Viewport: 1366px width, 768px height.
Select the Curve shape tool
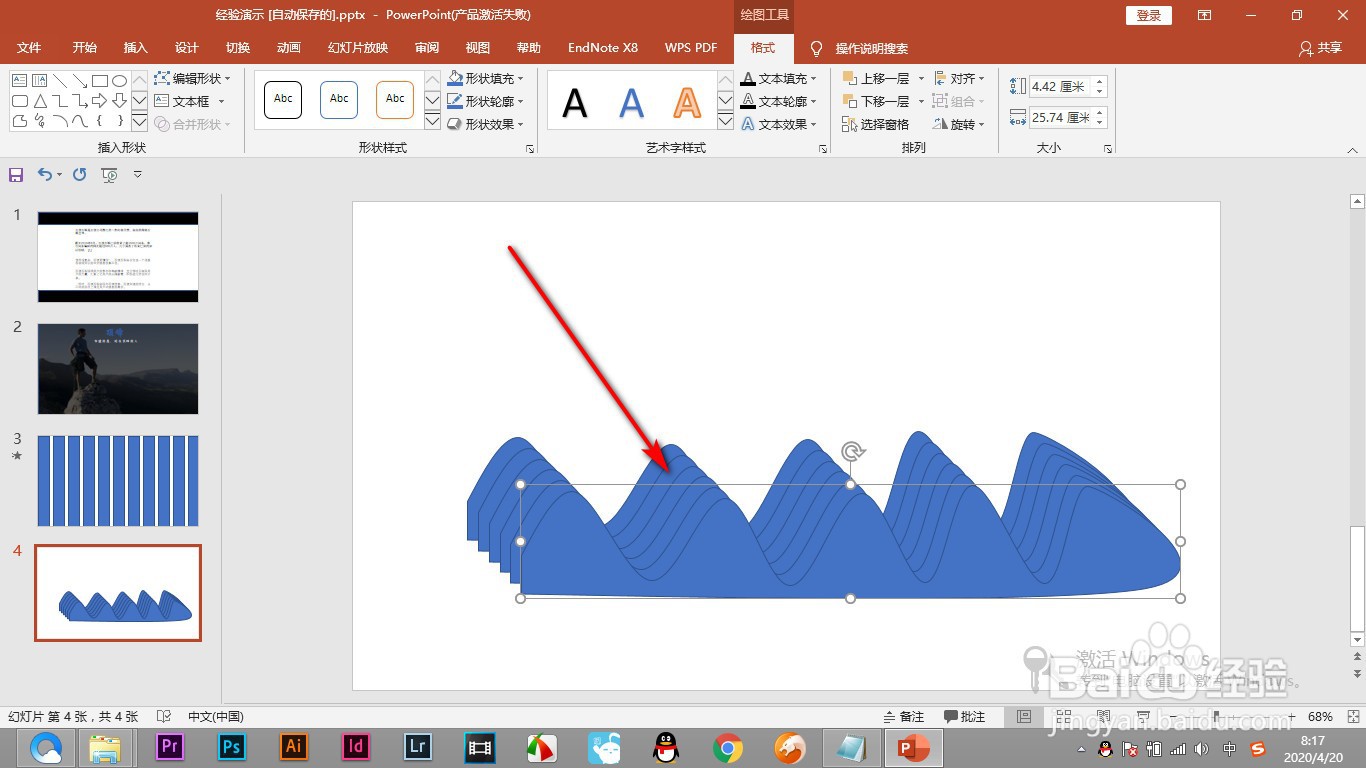click(x=80, y=121)
